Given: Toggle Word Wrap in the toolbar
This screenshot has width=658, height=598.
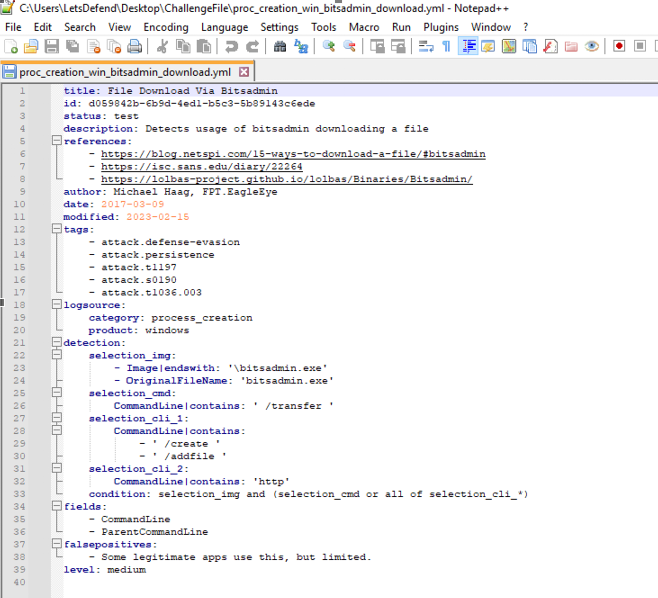Looking at the screenshot, I should coord(426,46).
